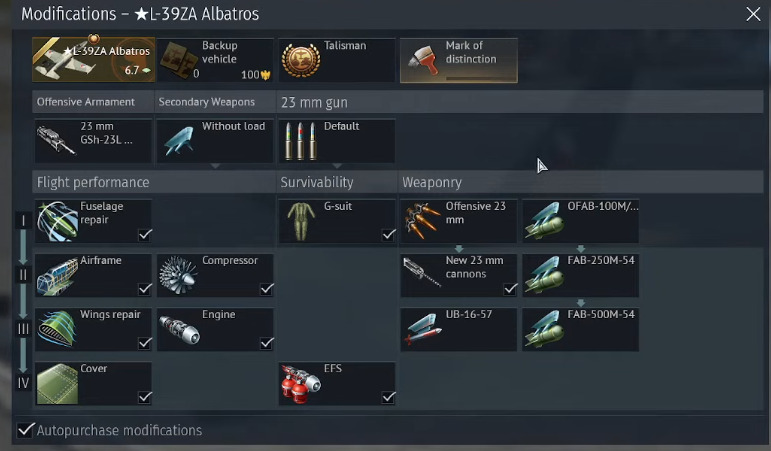This screenshot has height=451, width=771.
Task: Toggle the Wings repair checkmark
Action: 145,342
